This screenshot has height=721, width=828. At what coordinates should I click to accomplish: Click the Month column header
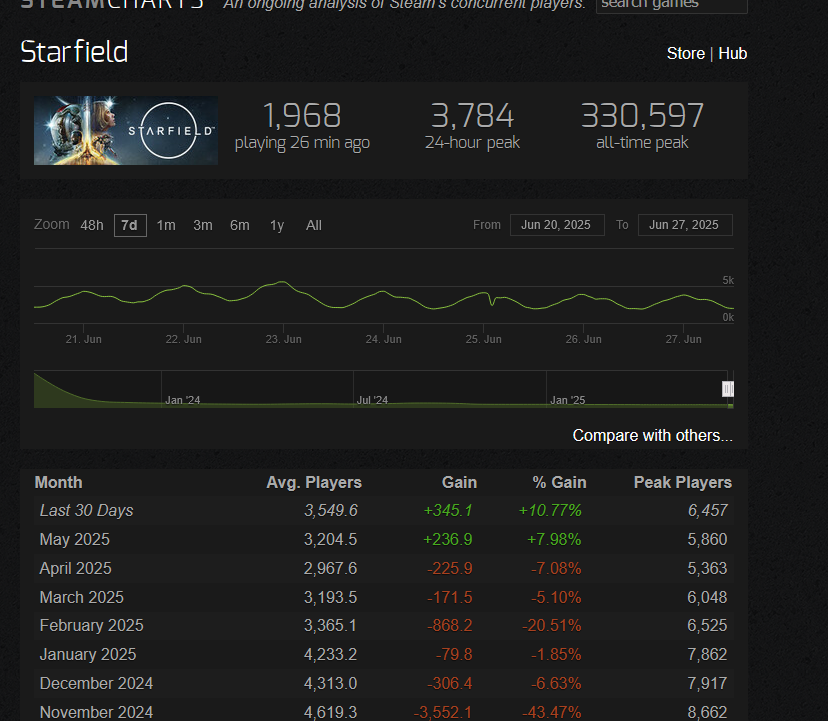[x=59, y=482]
